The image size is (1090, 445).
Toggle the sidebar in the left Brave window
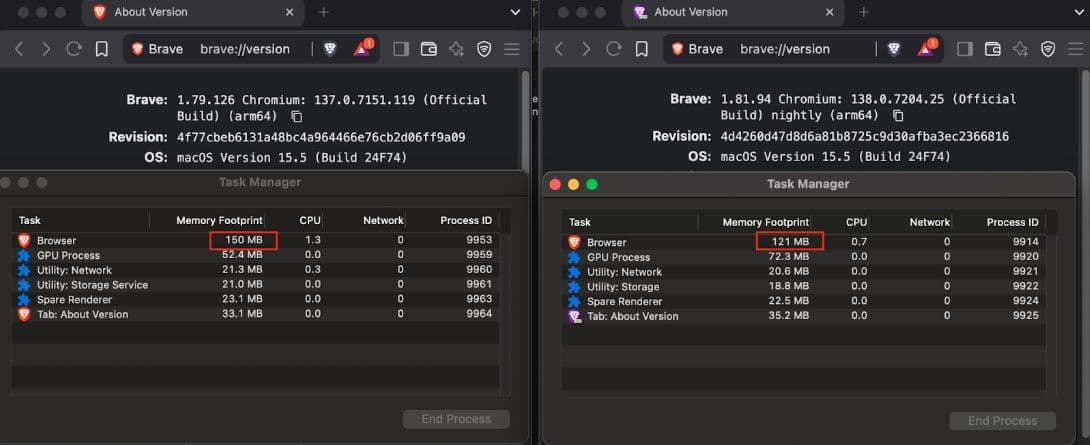pyautogui.click(x=401, y=49)
